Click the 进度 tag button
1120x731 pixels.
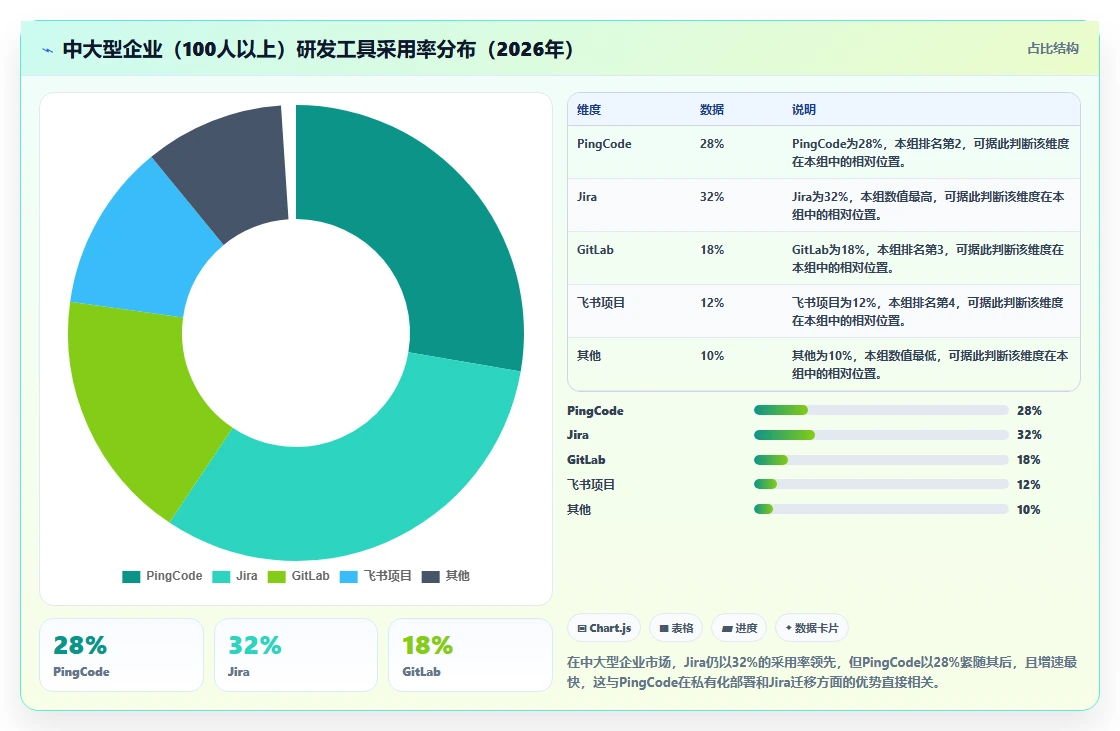tap(739, 628)
